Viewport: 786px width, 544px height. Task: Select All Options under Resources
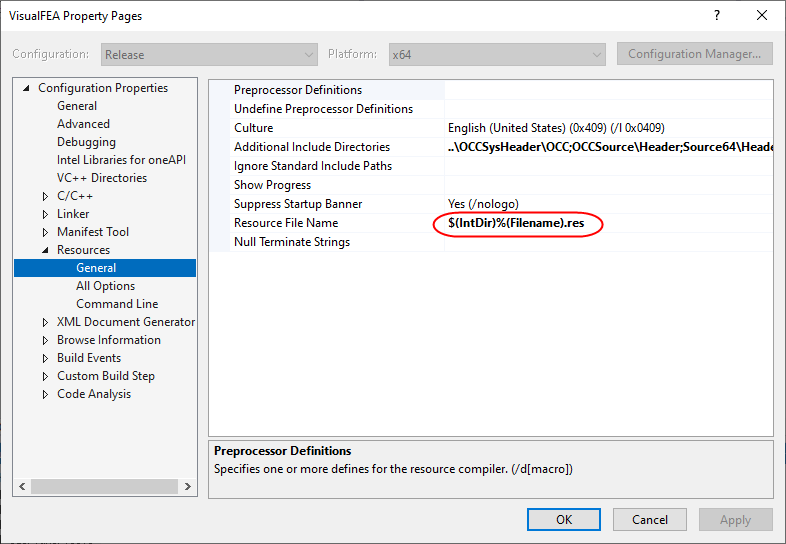[105, 286]
